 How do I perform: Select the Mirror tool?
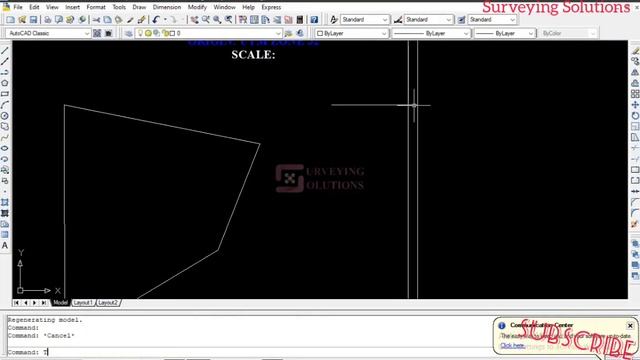(635, 72)
